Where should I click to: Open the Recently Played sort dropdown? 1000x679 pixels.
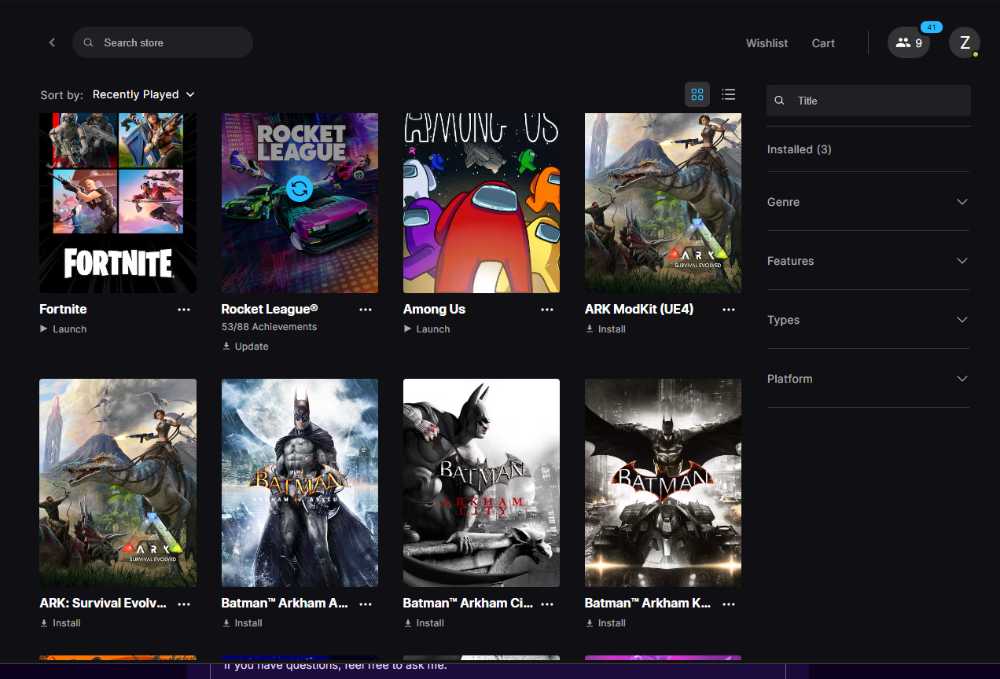point(143,94)
